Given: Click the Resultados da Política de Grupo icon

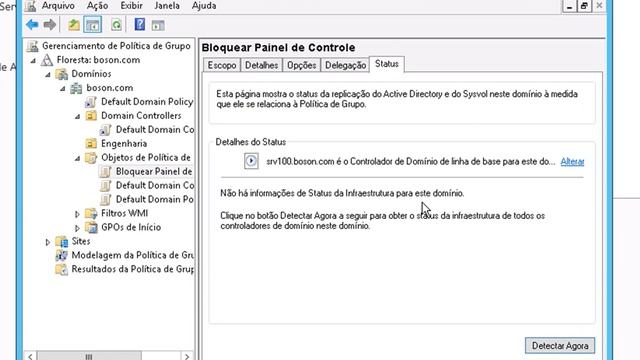Looking at the screenshot, I should pos(62,269).
